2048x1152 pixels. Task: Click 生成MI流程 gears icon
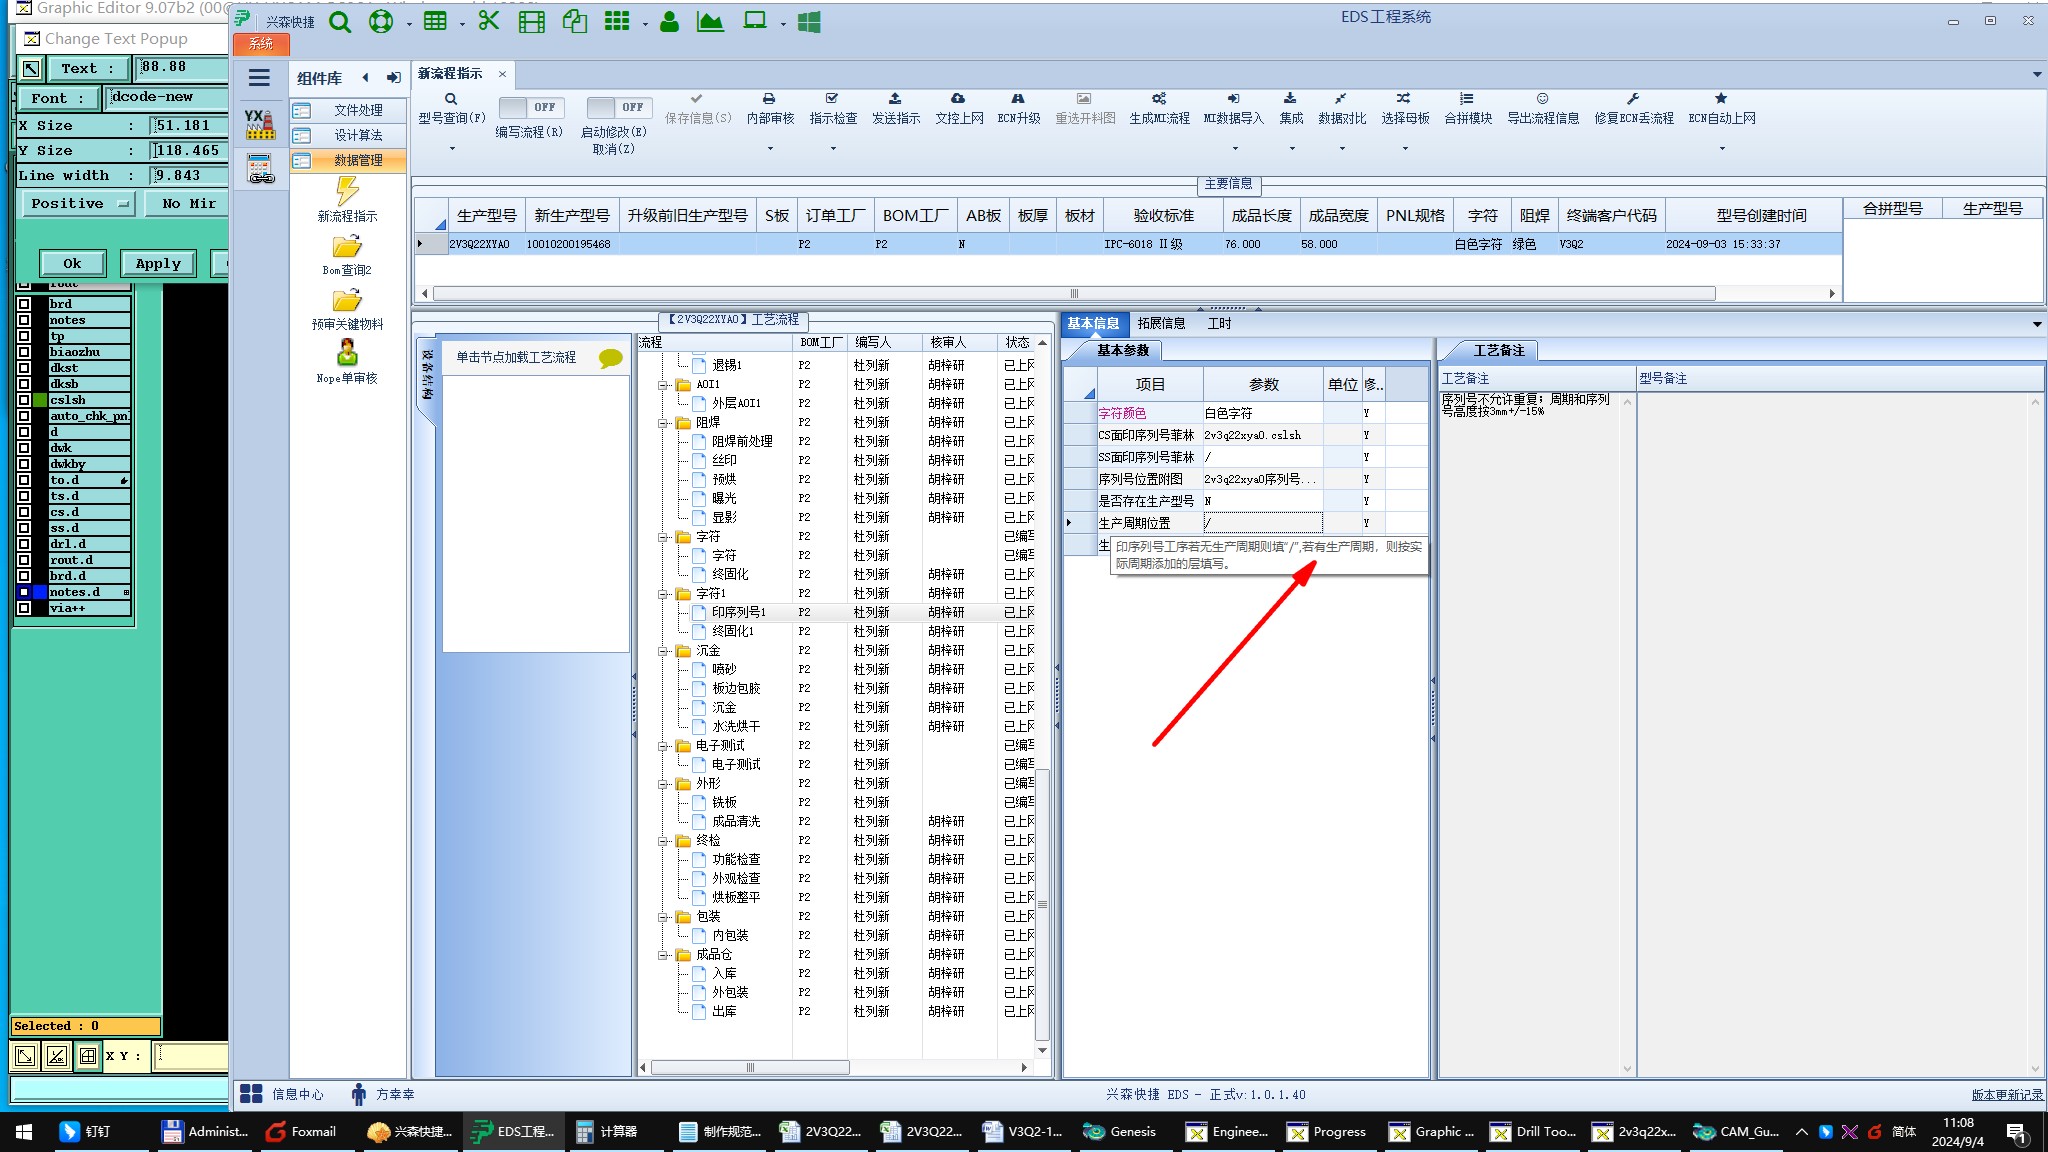(1158, 99)
